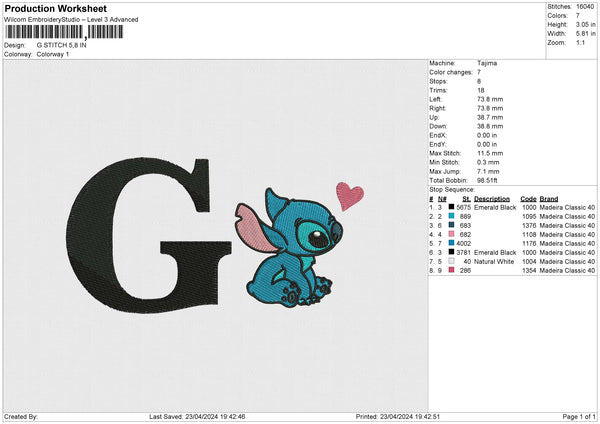The width and height of the screenshot is (600, 424).
Task: Click the black swatch in stop row 1
Action: point(452,207)
